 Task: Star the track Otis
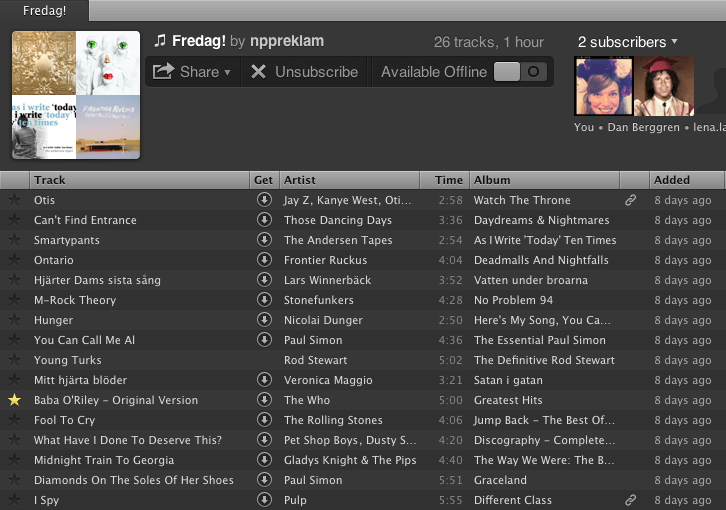click(15, 200)
